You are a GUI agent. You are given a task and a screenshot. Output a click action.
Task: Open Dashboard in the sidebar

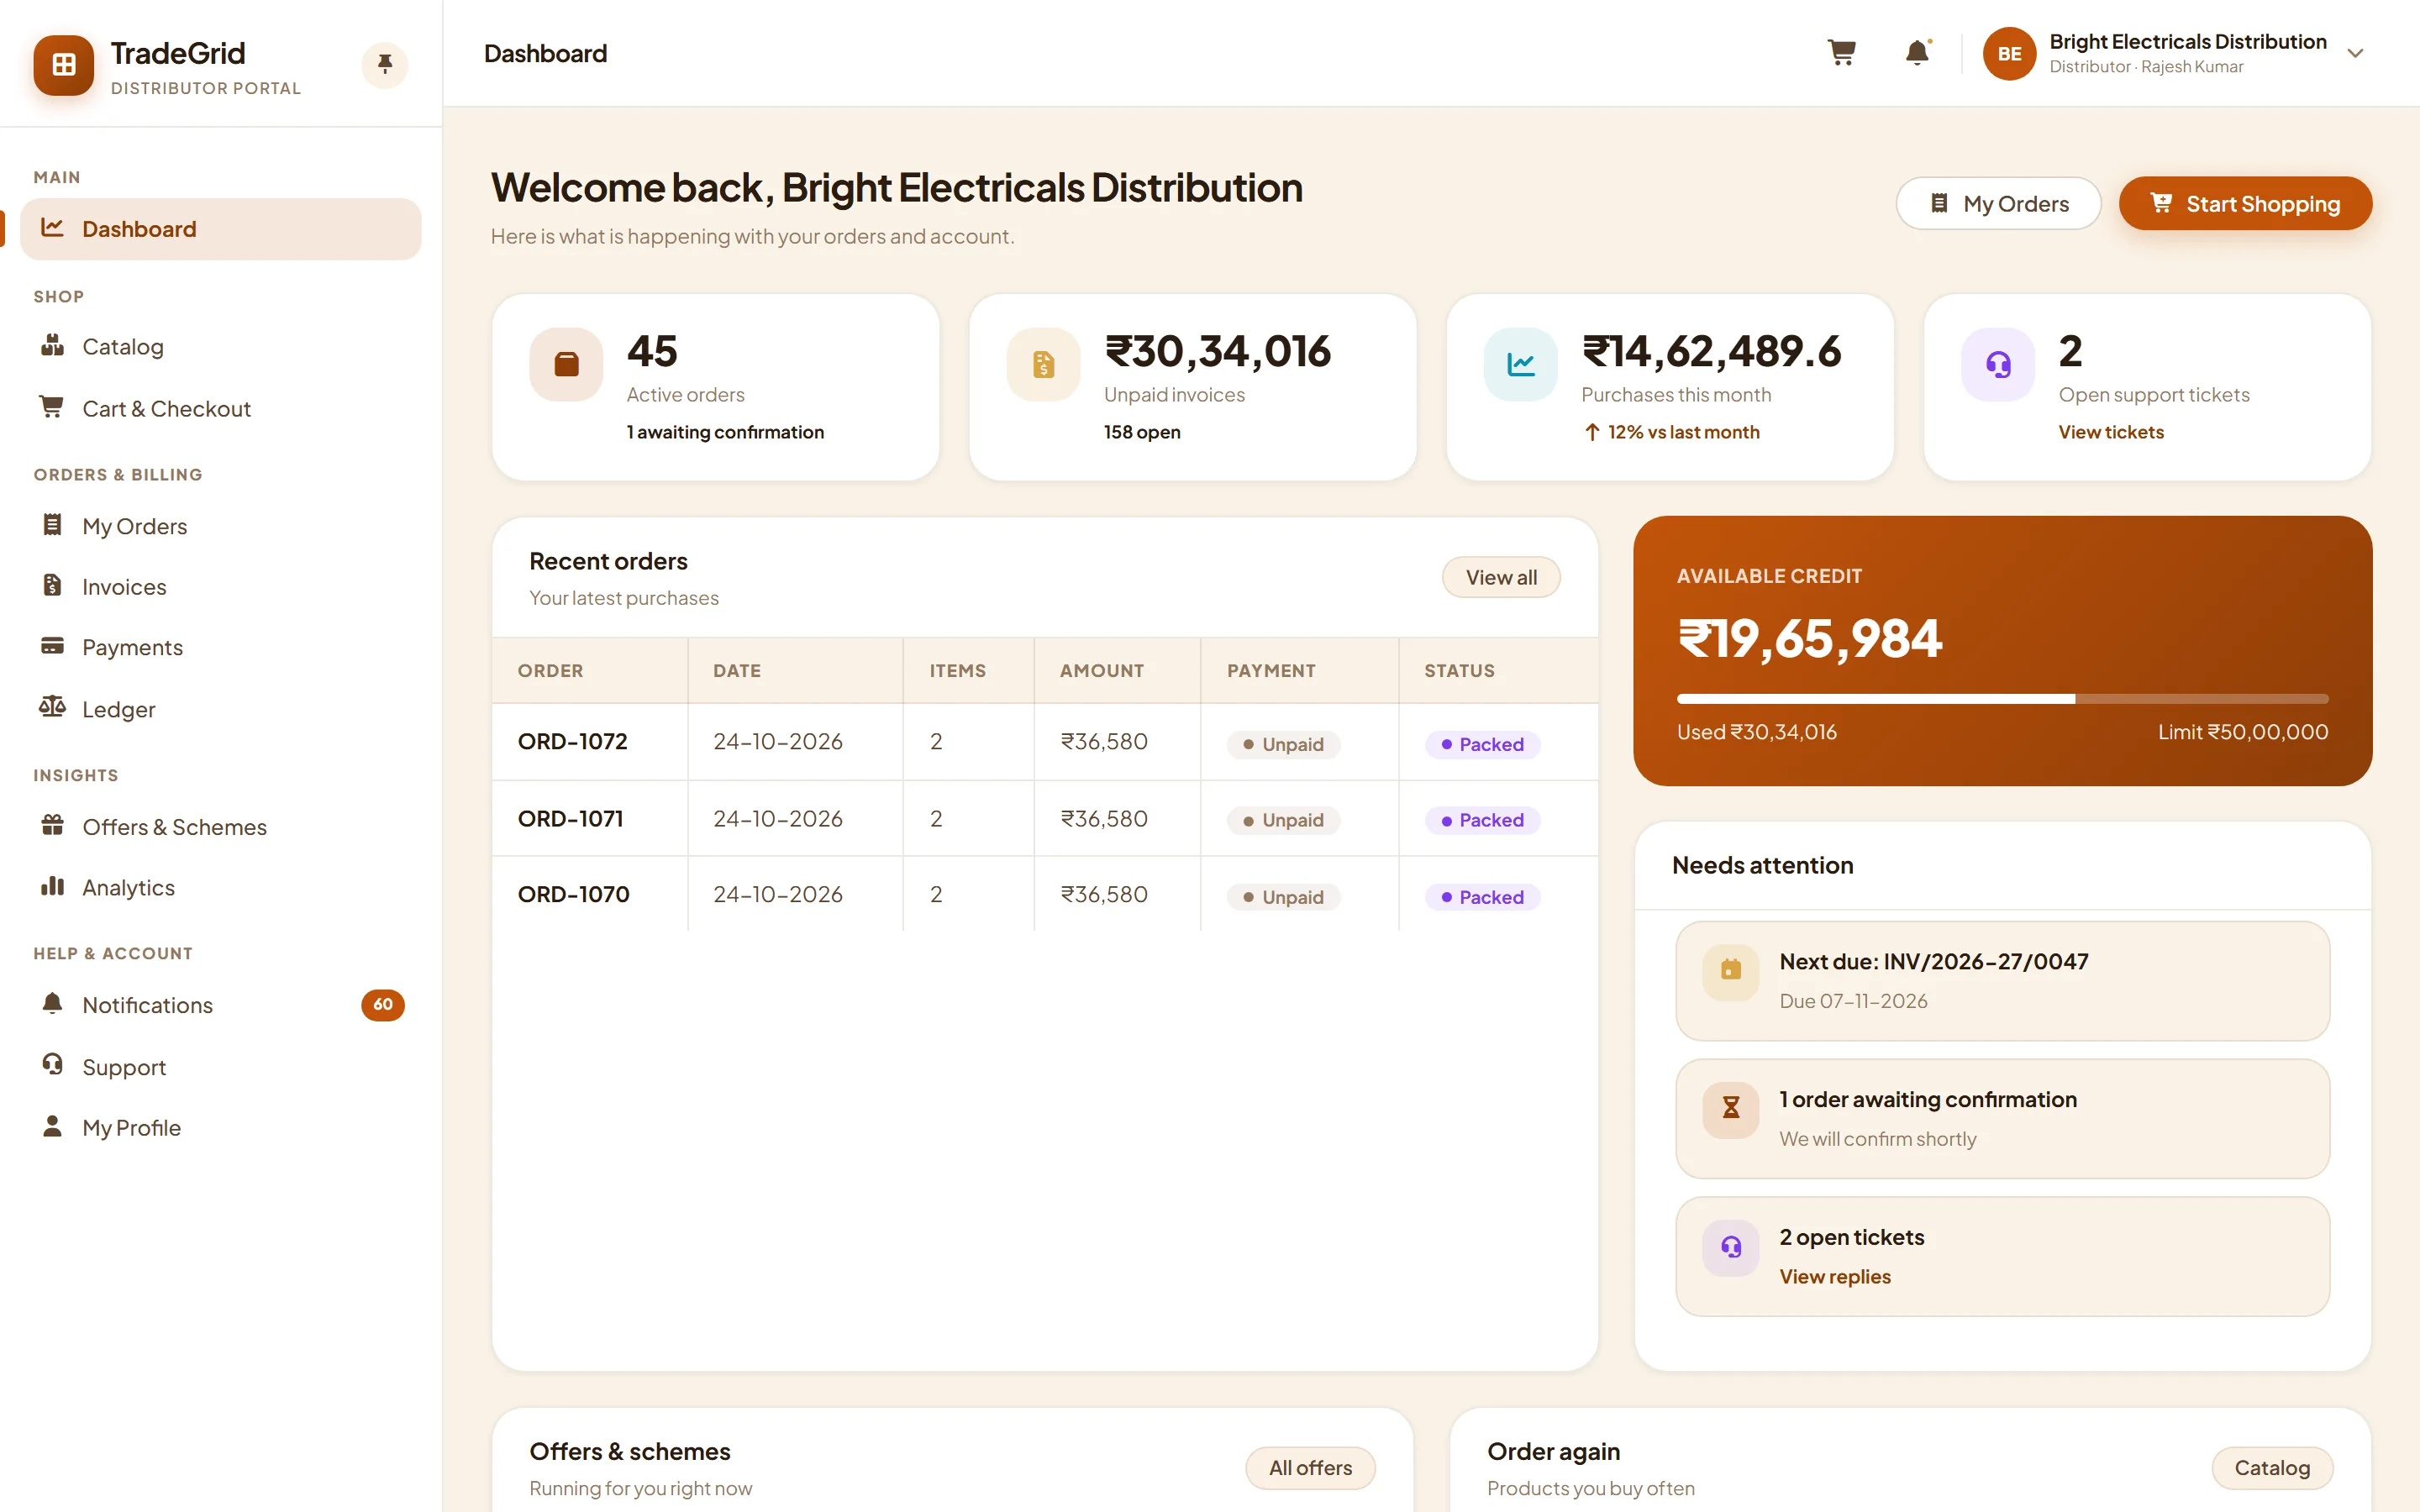coord(220,229)
